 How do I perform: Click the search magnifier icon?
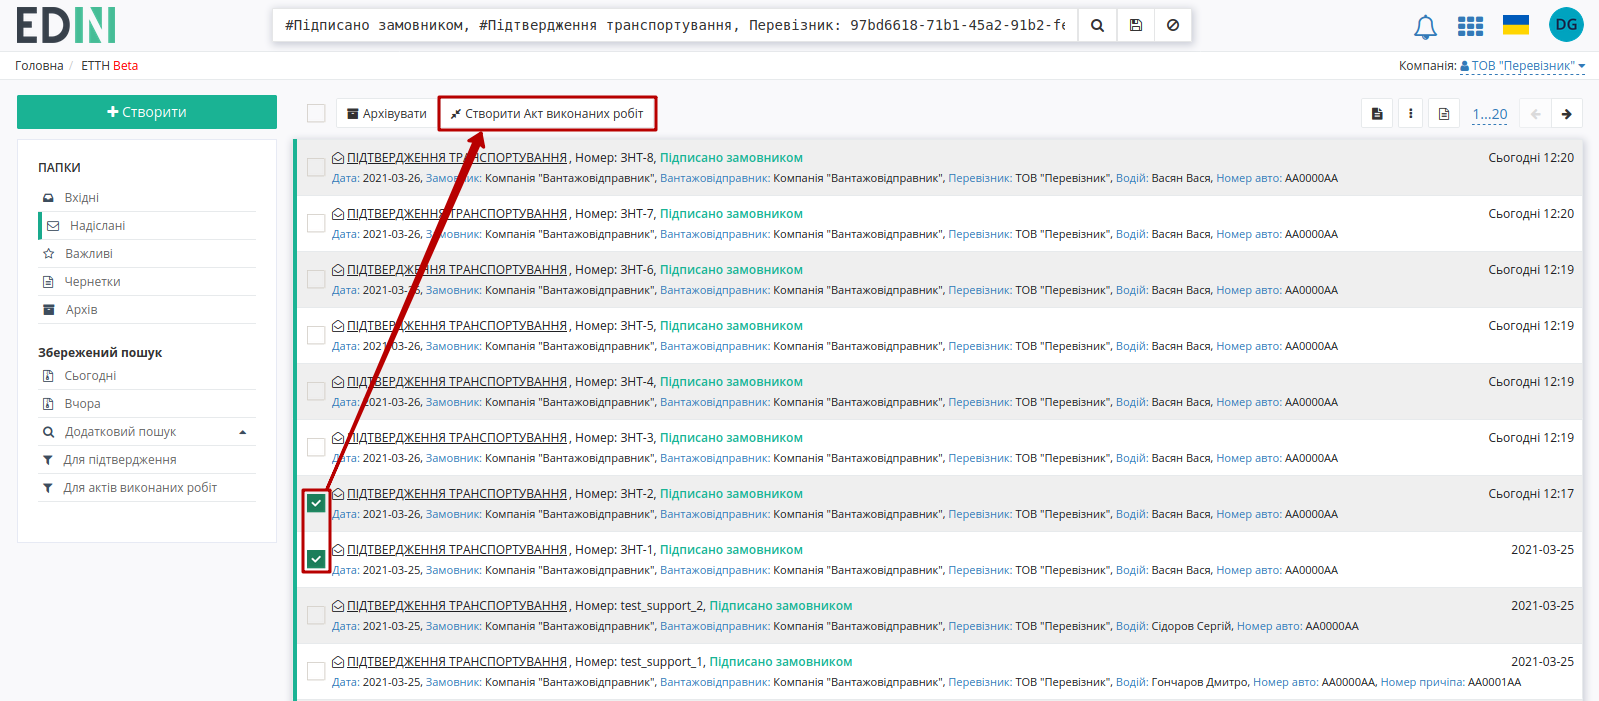pos(1097,25)
